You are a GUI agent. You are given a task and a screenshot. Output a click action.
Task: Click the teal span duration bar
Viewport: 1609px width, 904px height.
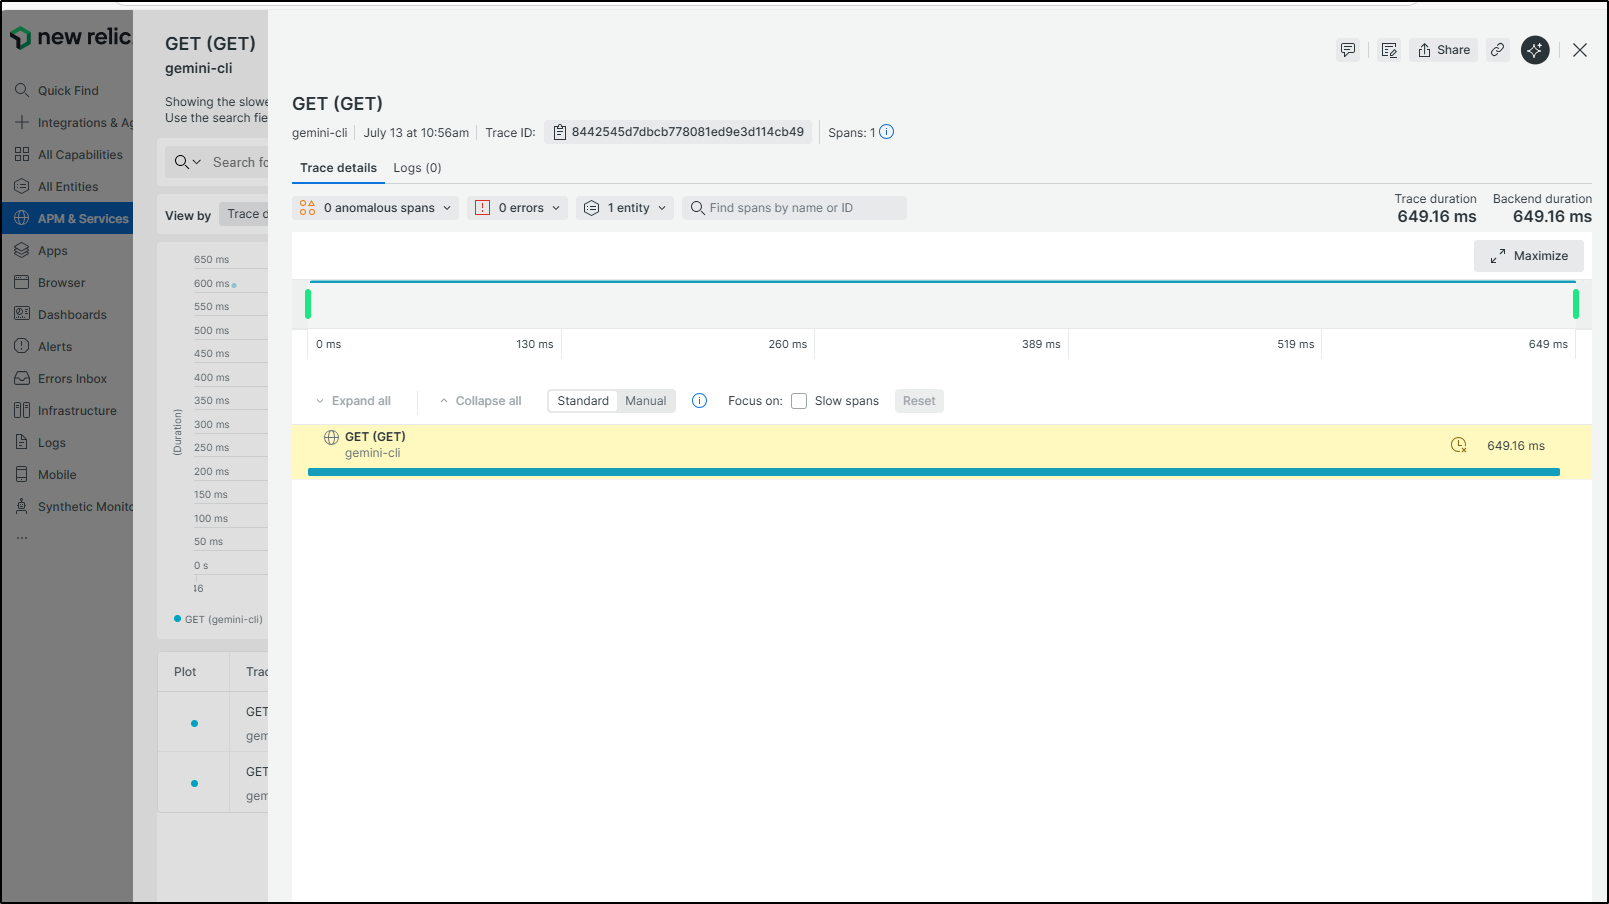click(x=934, y=472)
